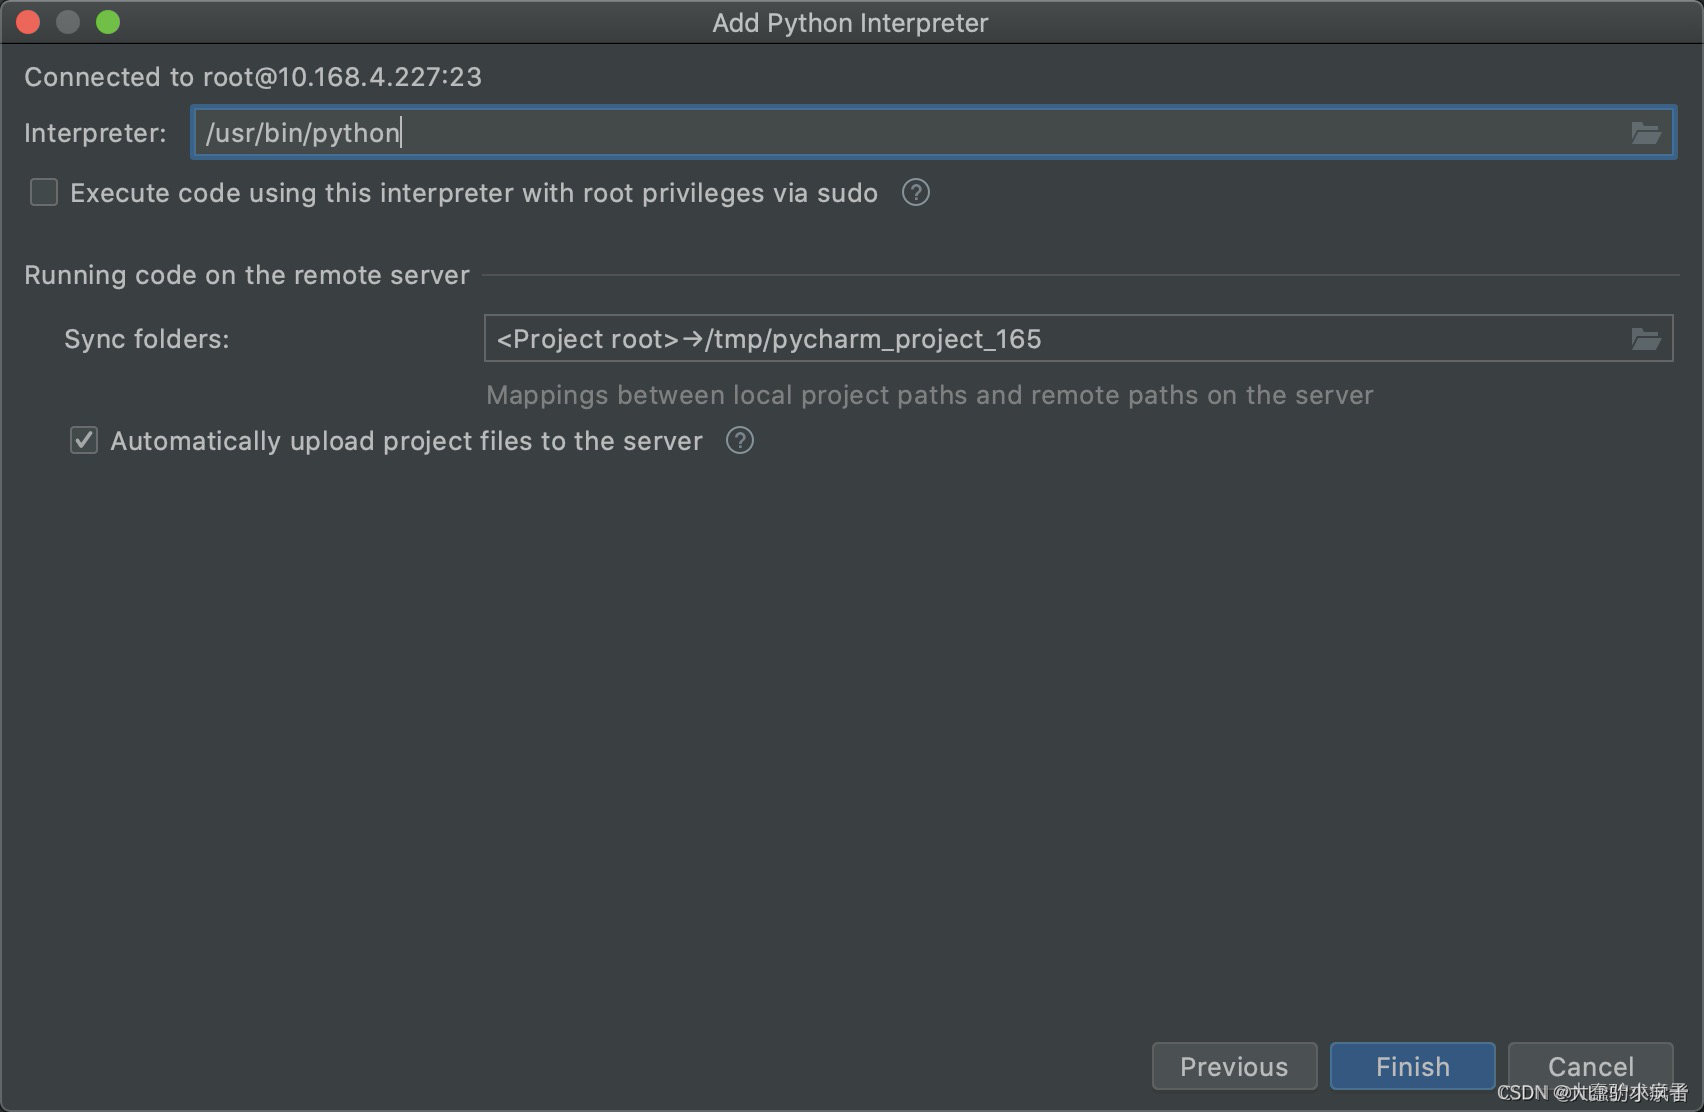This screenshot has height=1112, width=1704.
Task: Click the Add Python Interpreter title bar
Action: 850,22
